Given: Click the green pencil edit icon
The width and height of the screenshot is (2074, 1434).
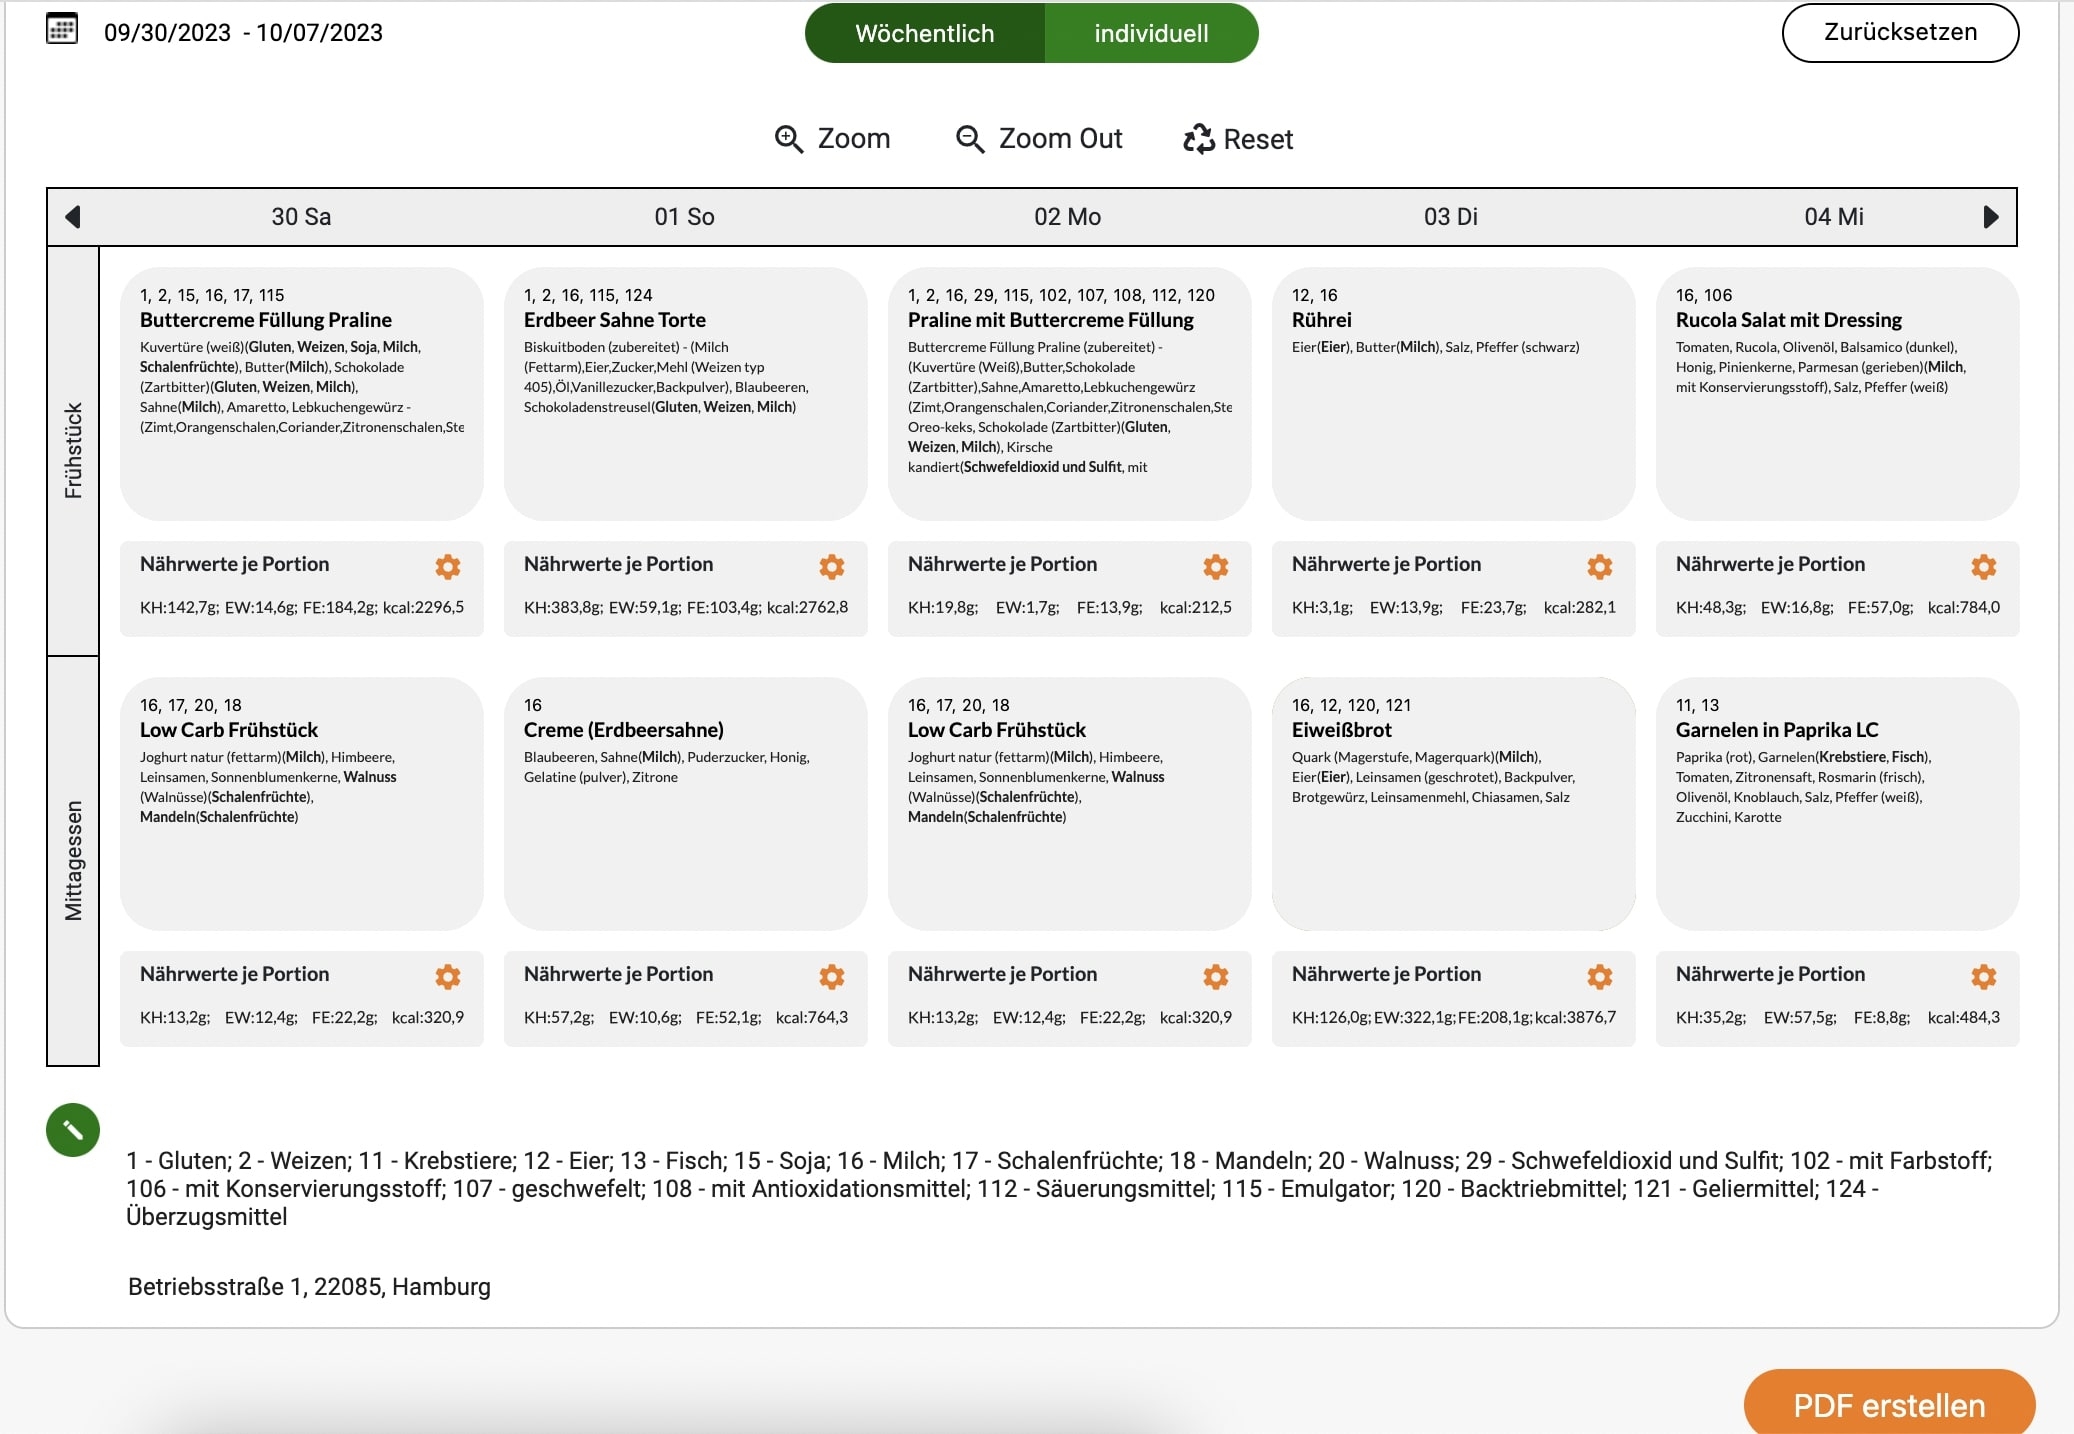Looking at the screenshot, I should (x=73, y=1130).
